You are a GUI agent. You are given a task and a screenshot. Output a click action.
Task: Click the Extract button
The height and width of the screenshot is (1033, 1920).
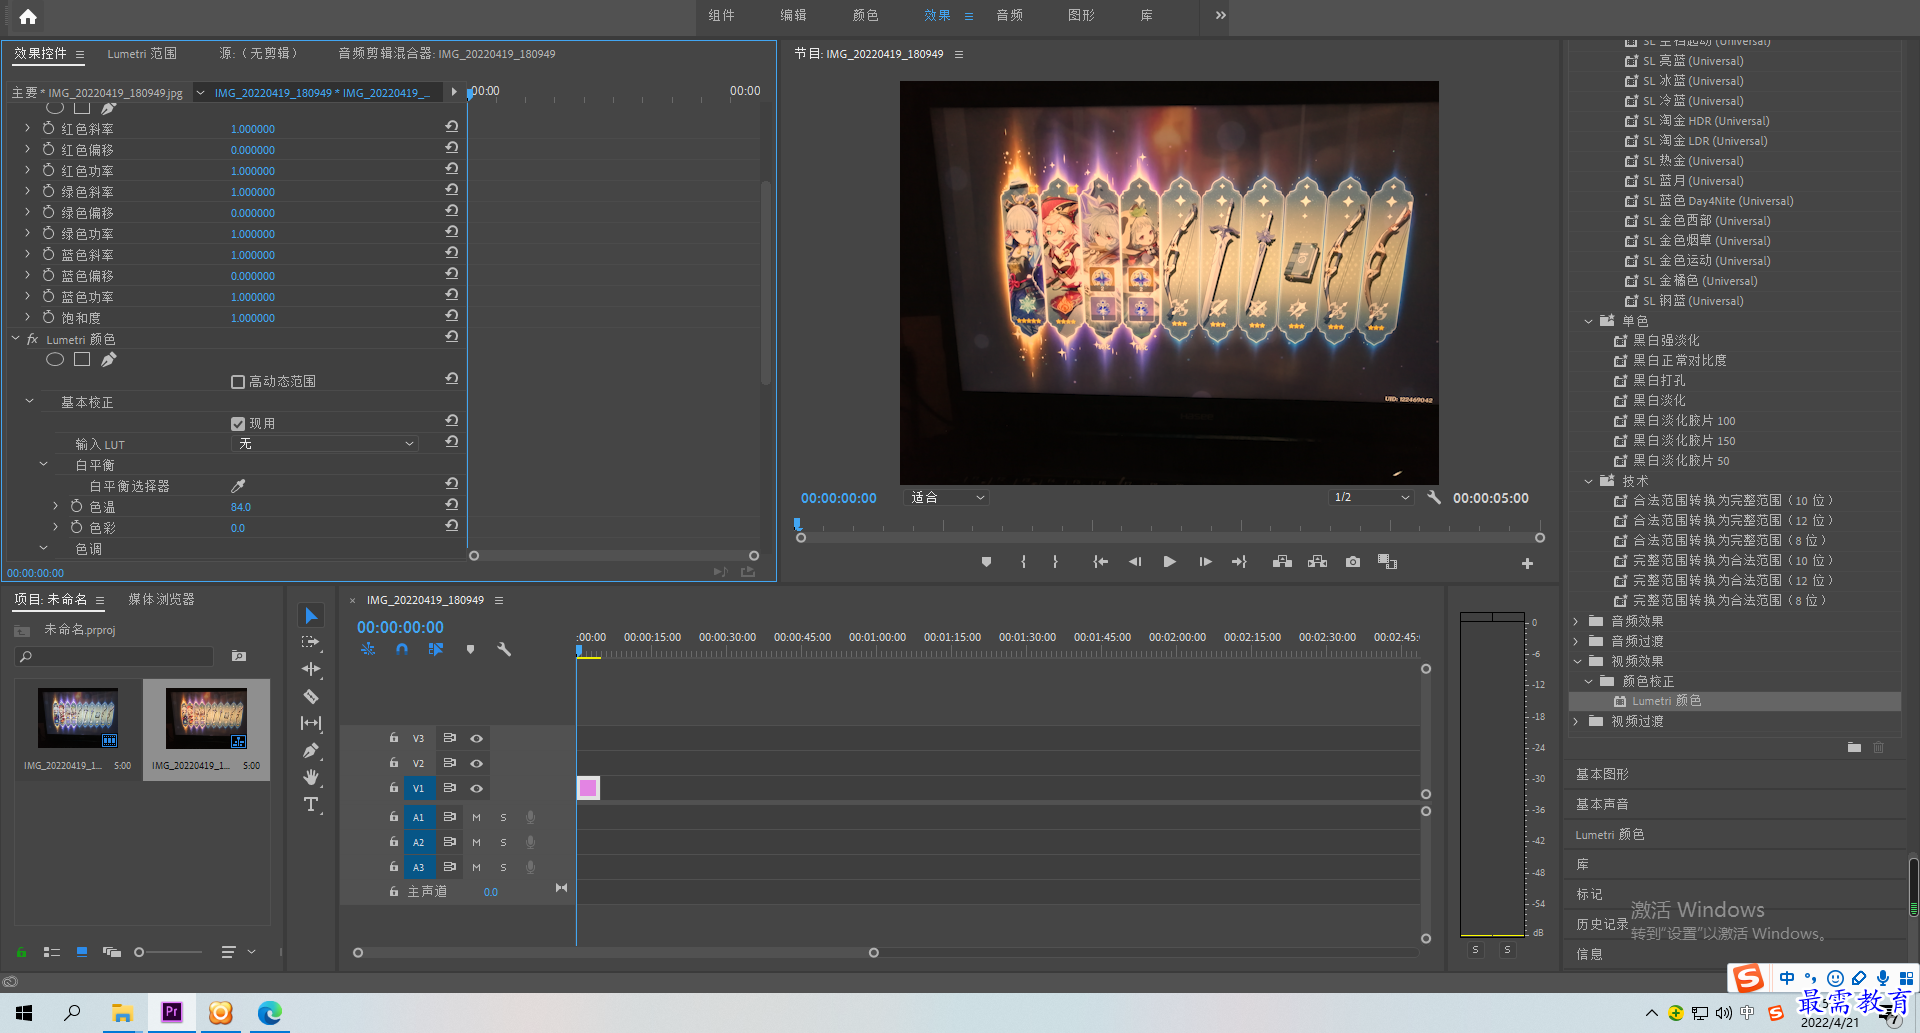(x=1318, y=562)
